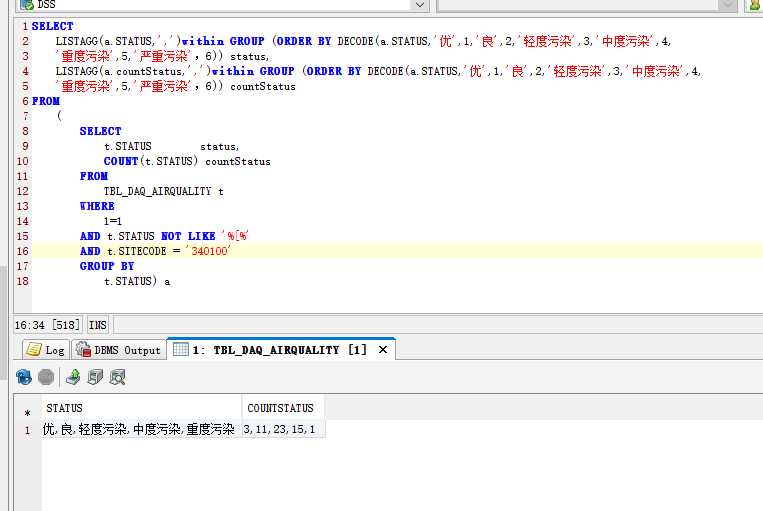Image resolution: width=763 pixels, height=511 pixels.
Task: Click the FROM keyword on line 6
Action: [x=46, y=101]
